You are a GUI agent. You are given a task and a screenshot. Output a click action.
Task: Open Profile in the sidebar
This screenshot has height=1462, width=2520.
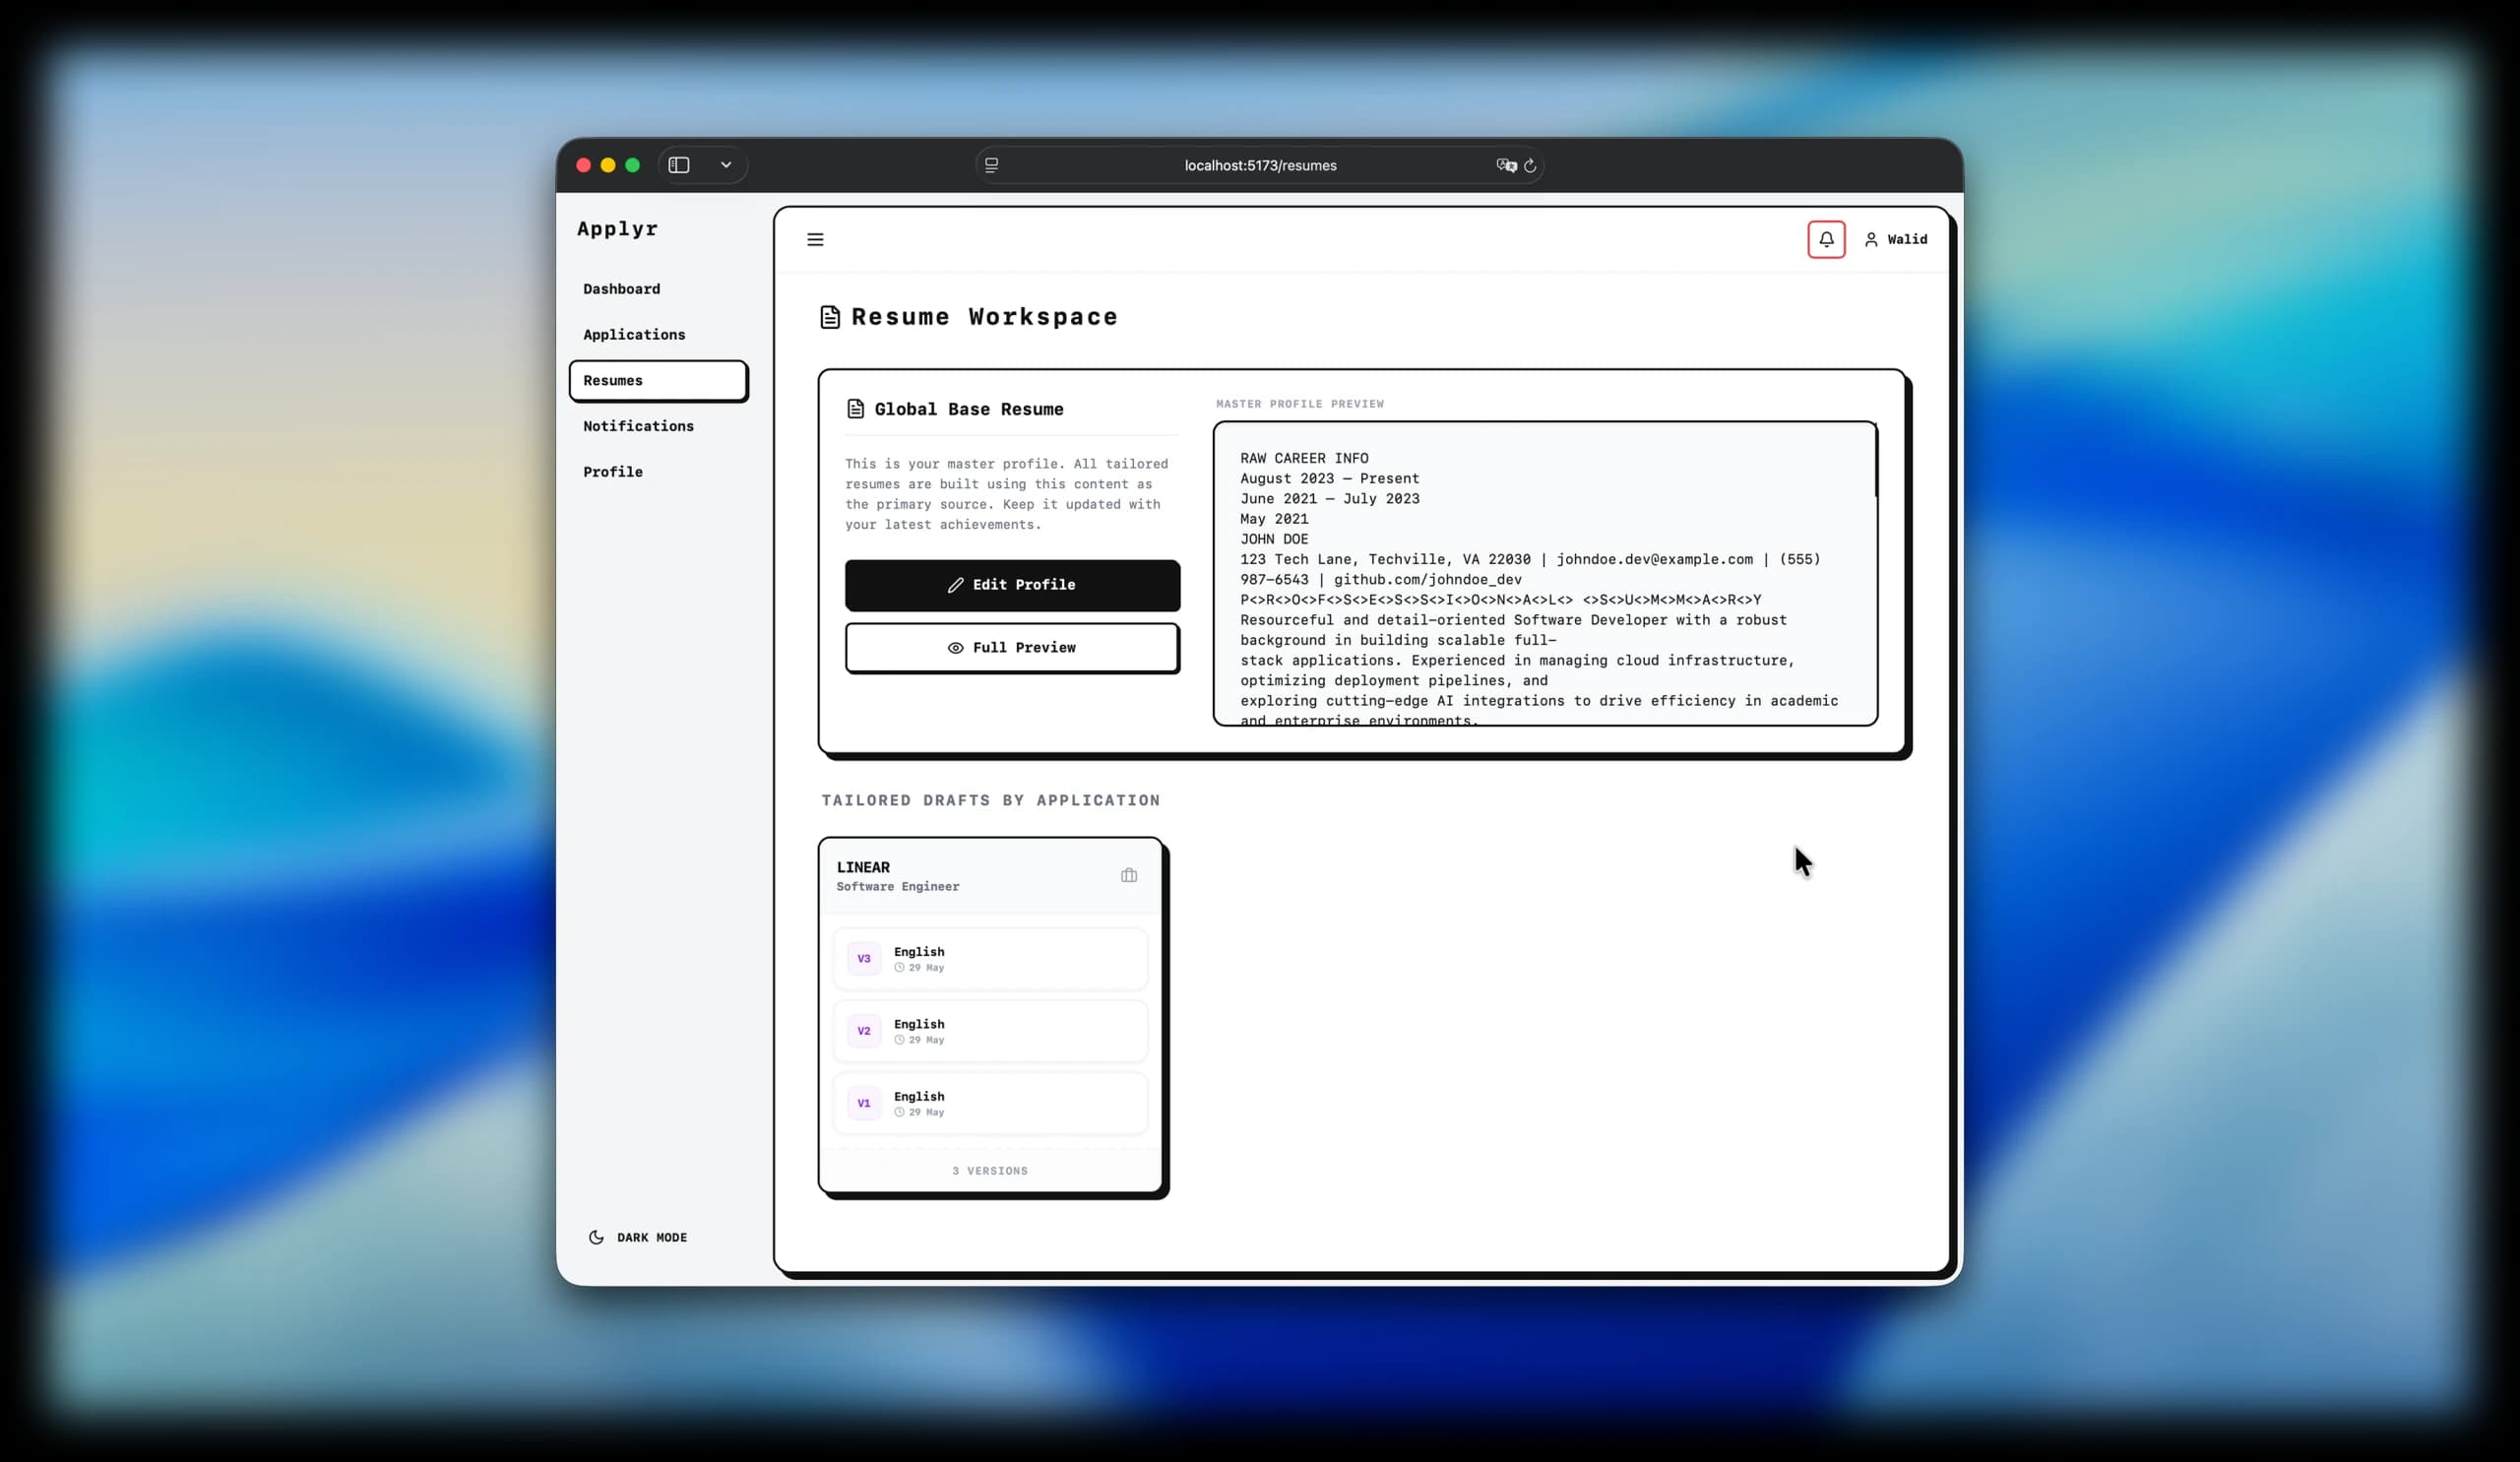point(613,472)
